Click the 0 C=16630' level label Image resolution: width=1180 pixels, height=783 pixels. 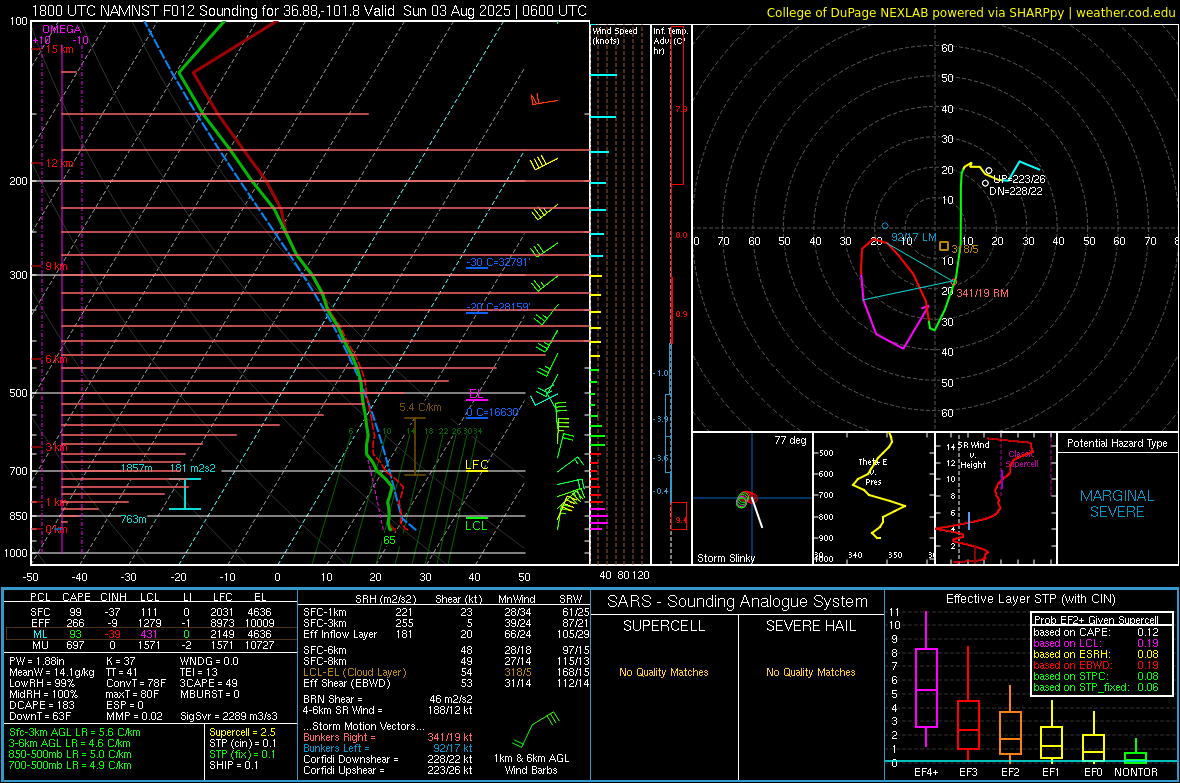(x=493, y=412)
